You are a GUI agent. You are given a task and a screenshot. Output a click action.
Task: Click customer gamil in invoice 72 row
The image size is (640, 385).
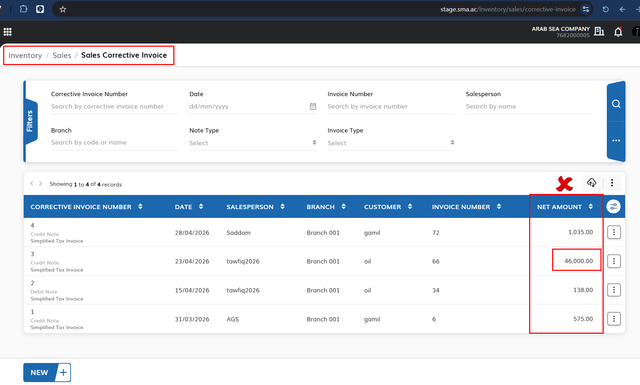372,233
